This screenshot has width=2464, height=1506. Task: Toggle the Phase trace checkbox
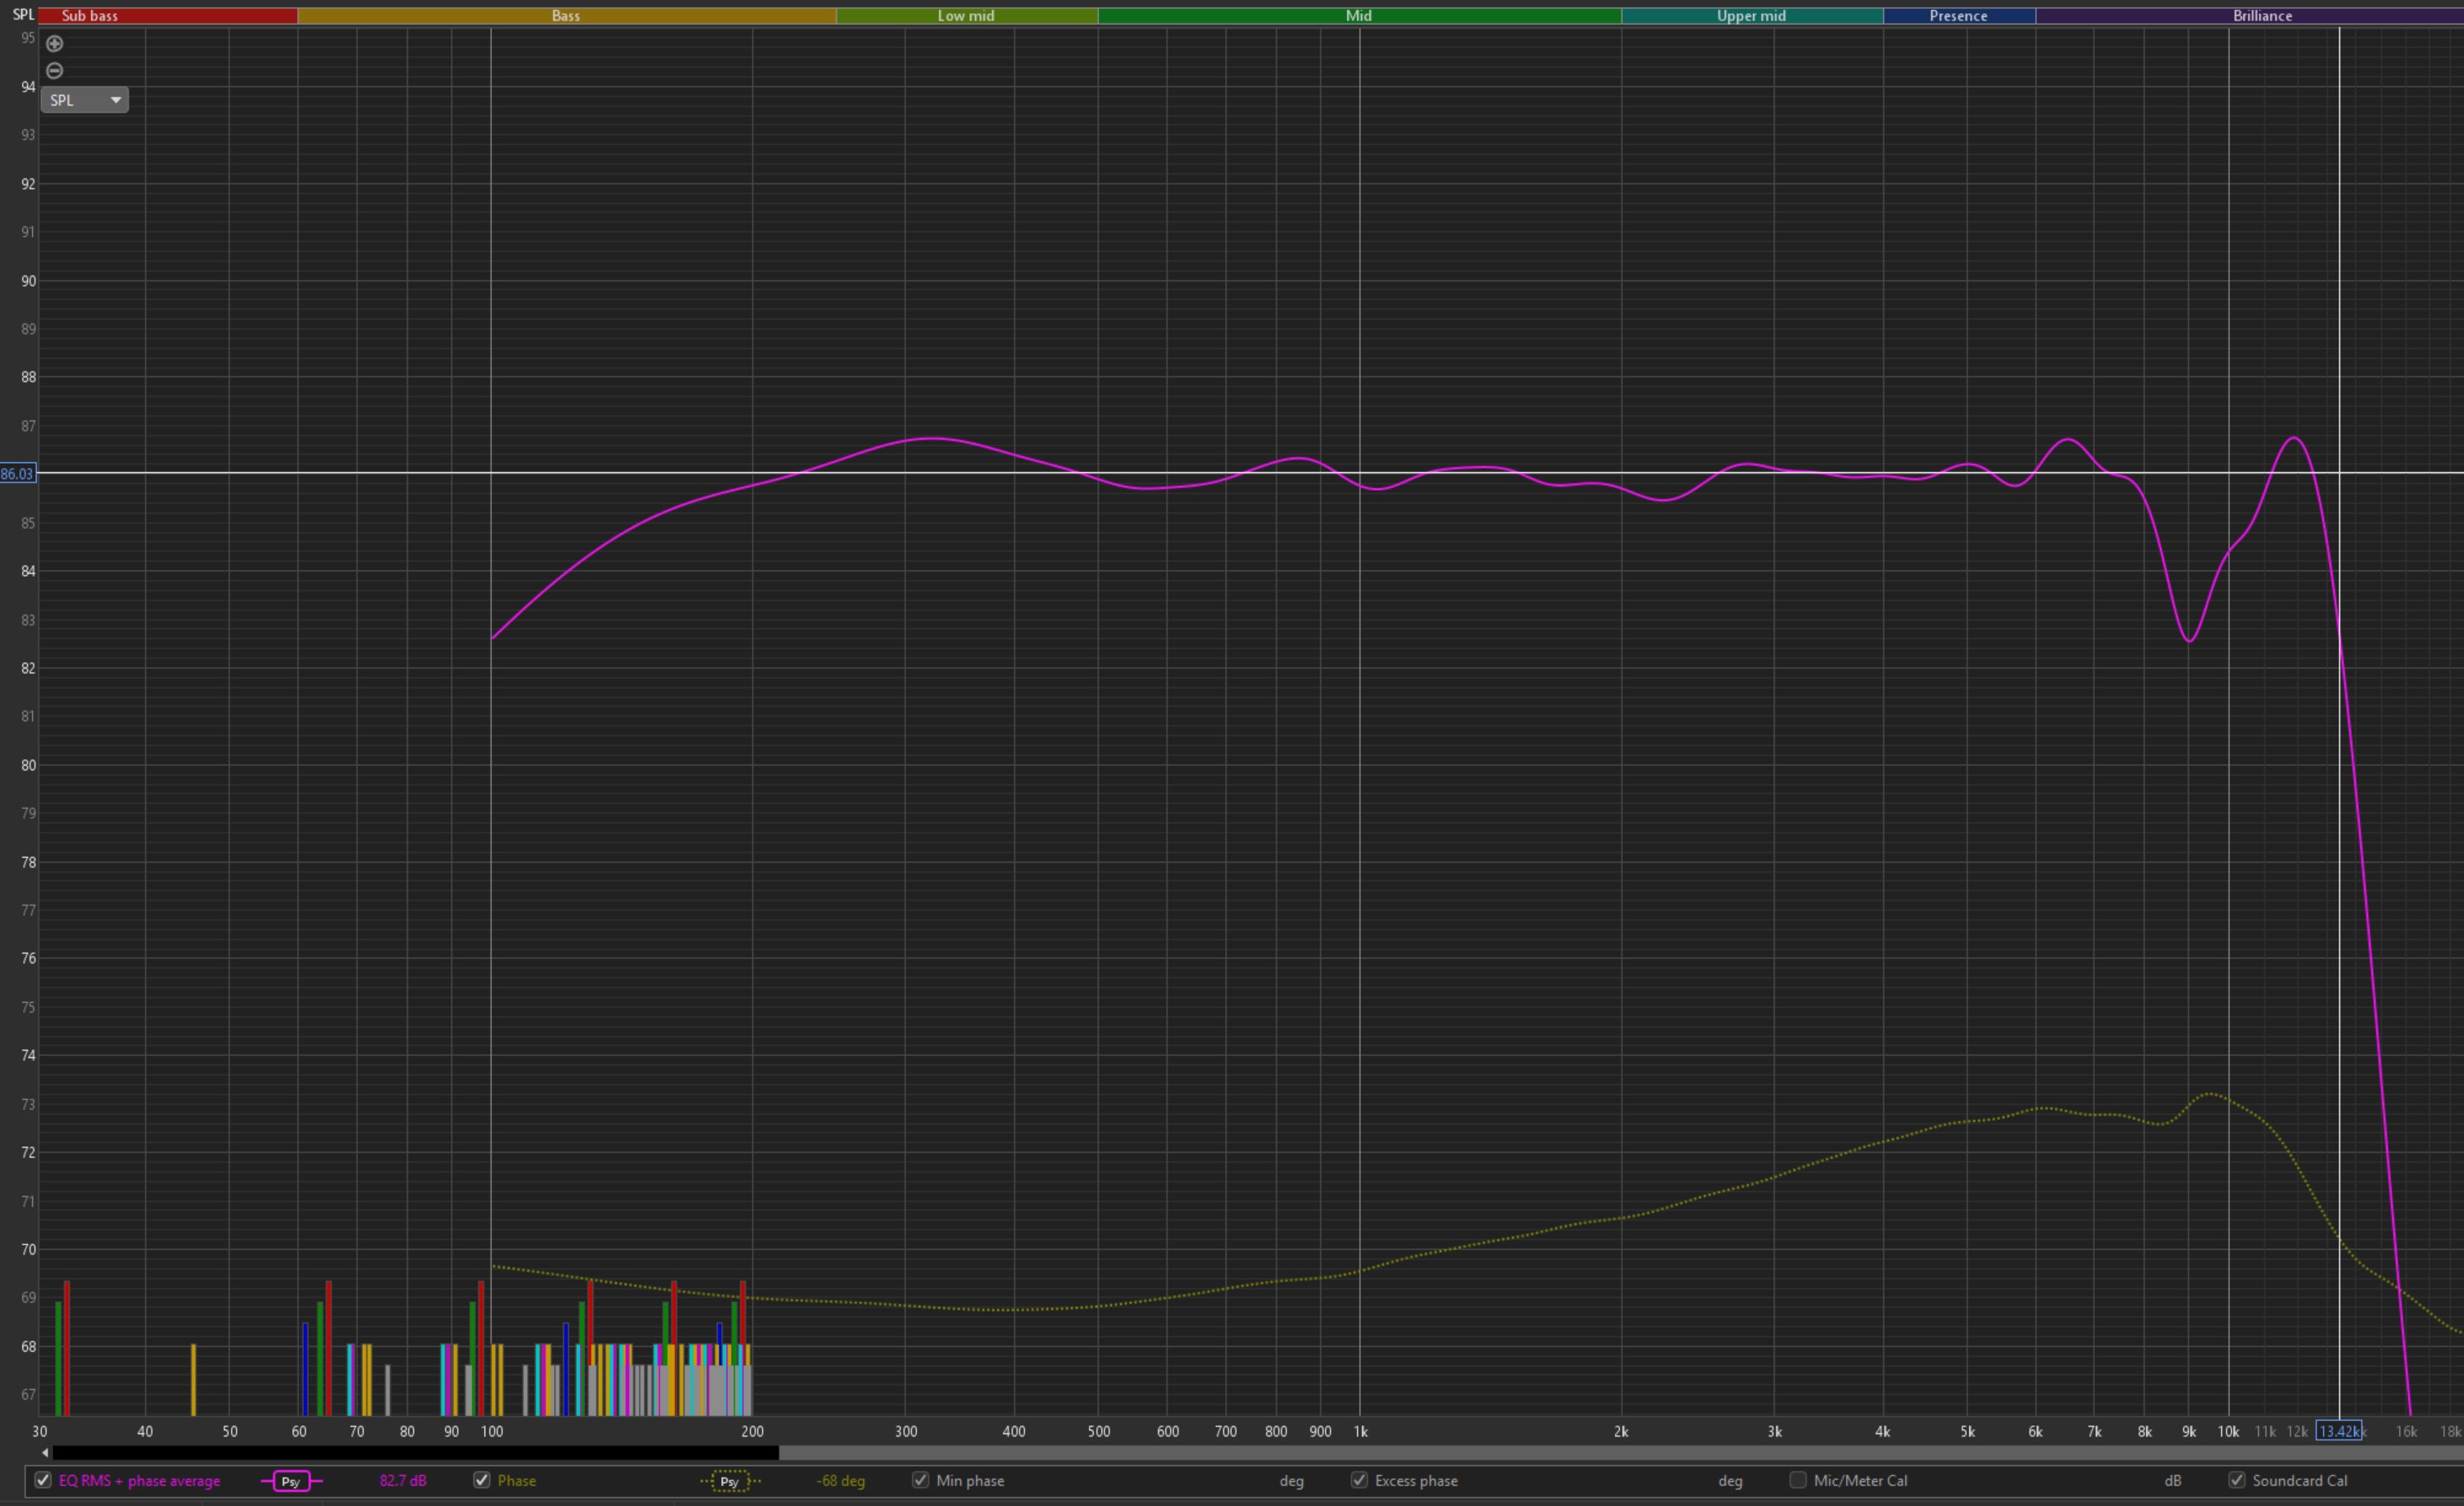[x=482, y=1480]
